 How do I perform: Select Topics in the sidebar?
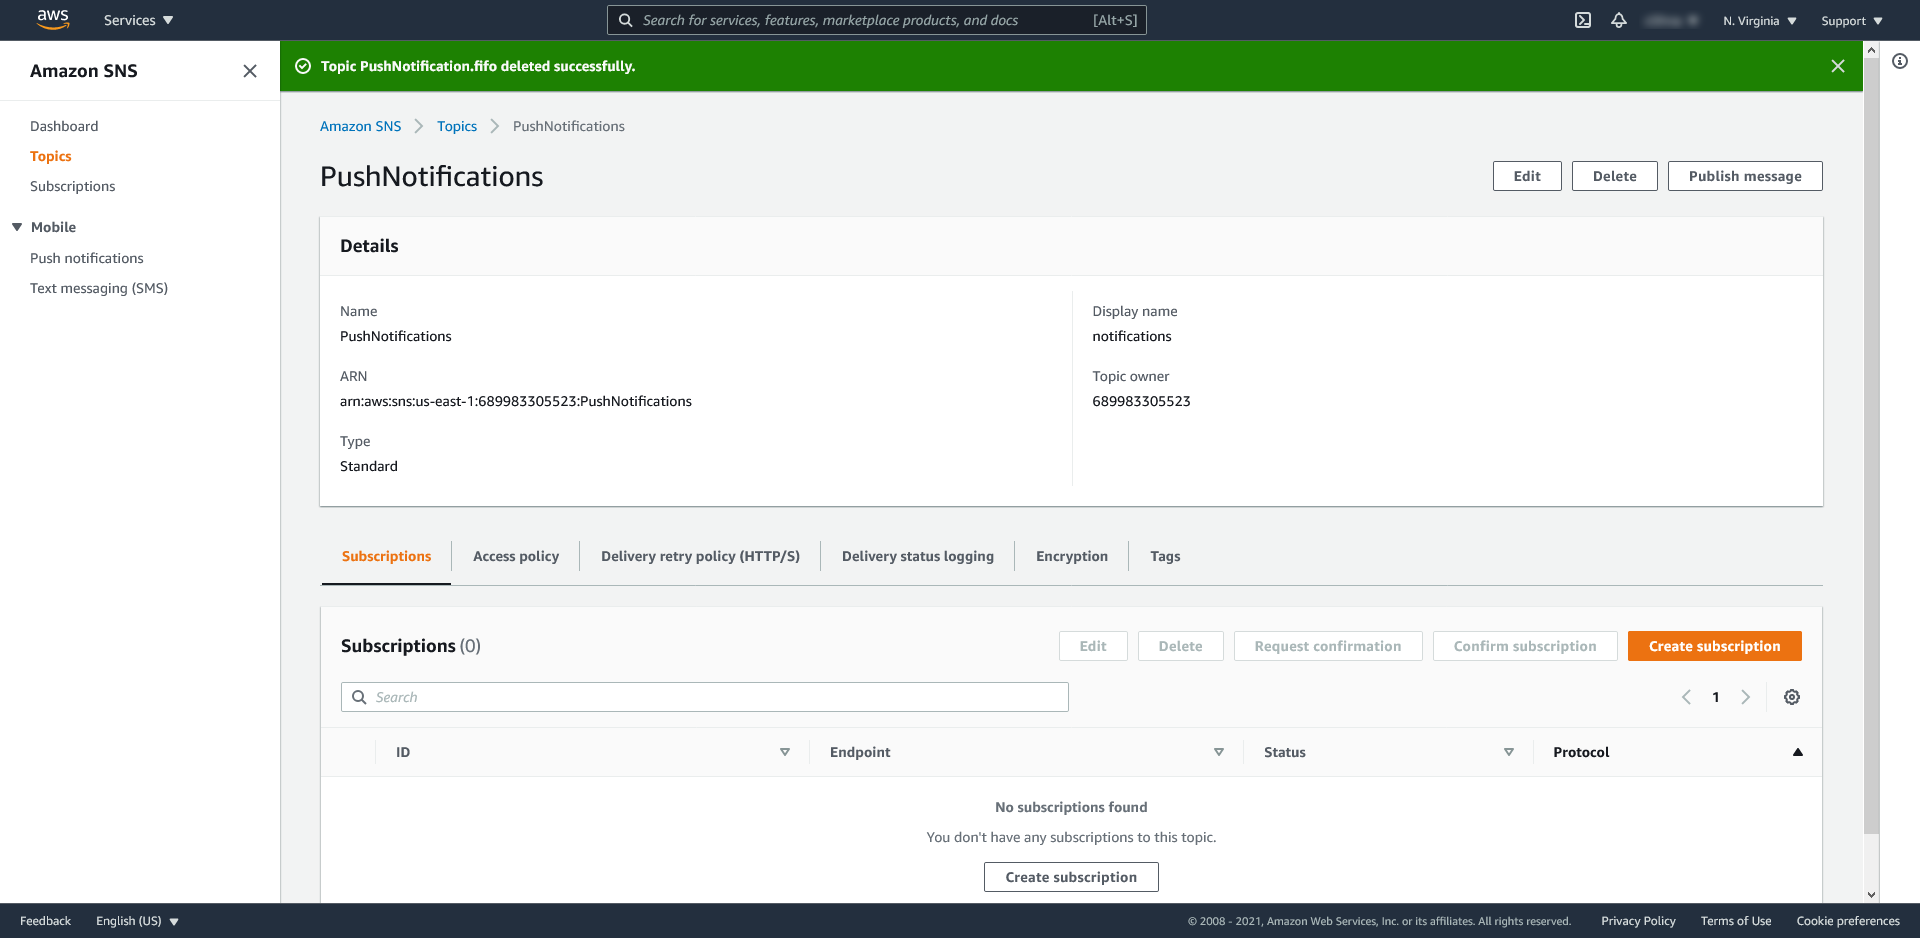pyautogui.click(x=51, y=156)
